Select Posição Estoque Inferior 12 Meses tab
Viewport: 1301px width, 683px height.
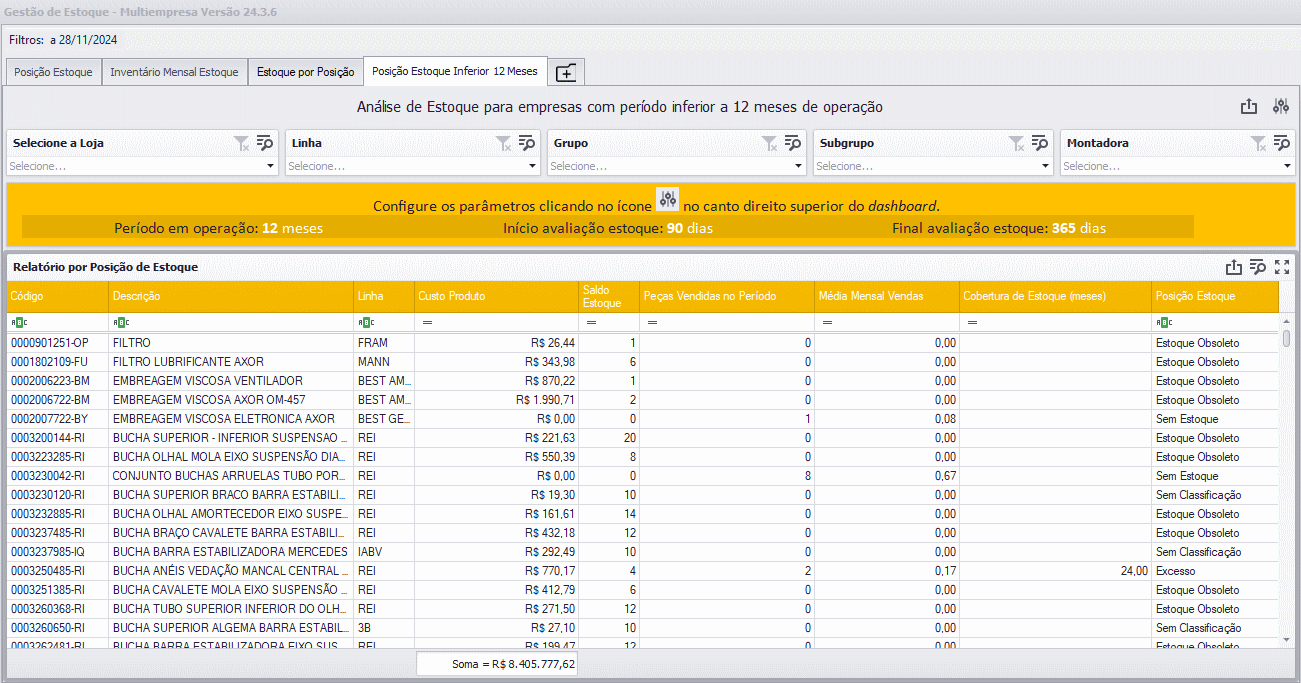click(455, 71)
